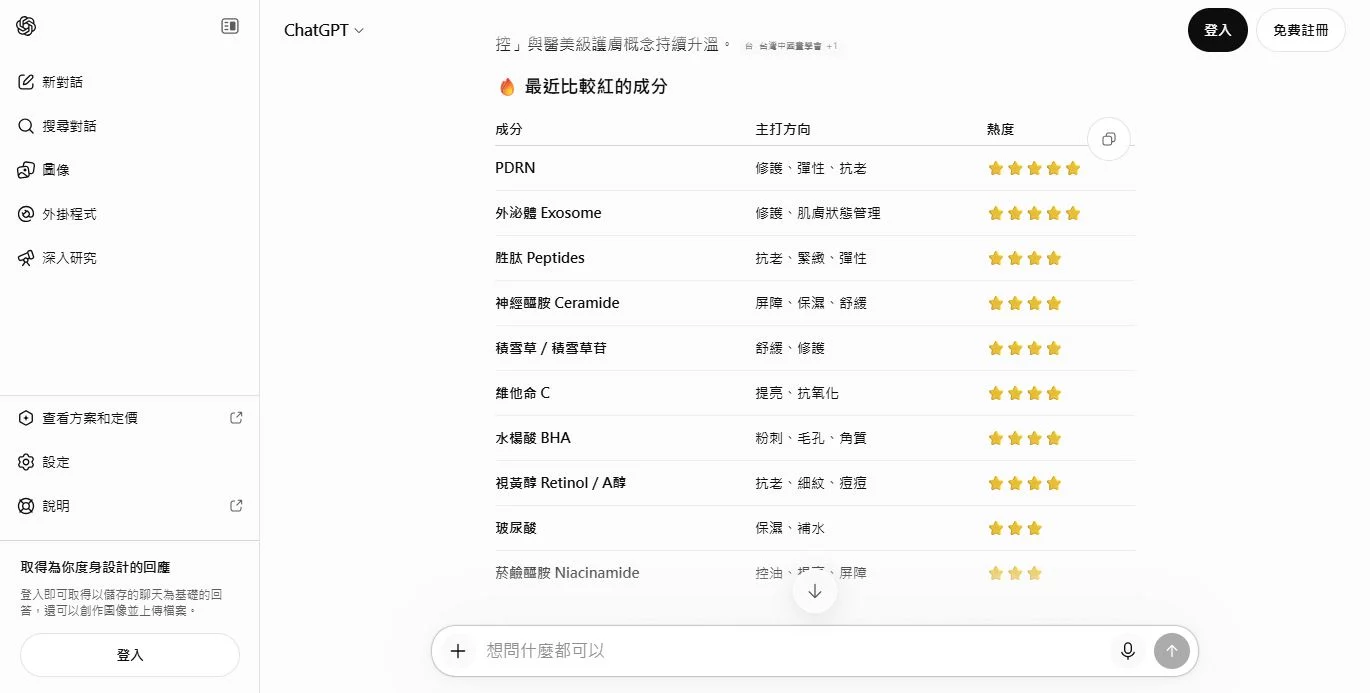This screenshot has width=1370, height=693.
Task: Open Deep Research (深入研究)
Action: [x=130, y=258]
